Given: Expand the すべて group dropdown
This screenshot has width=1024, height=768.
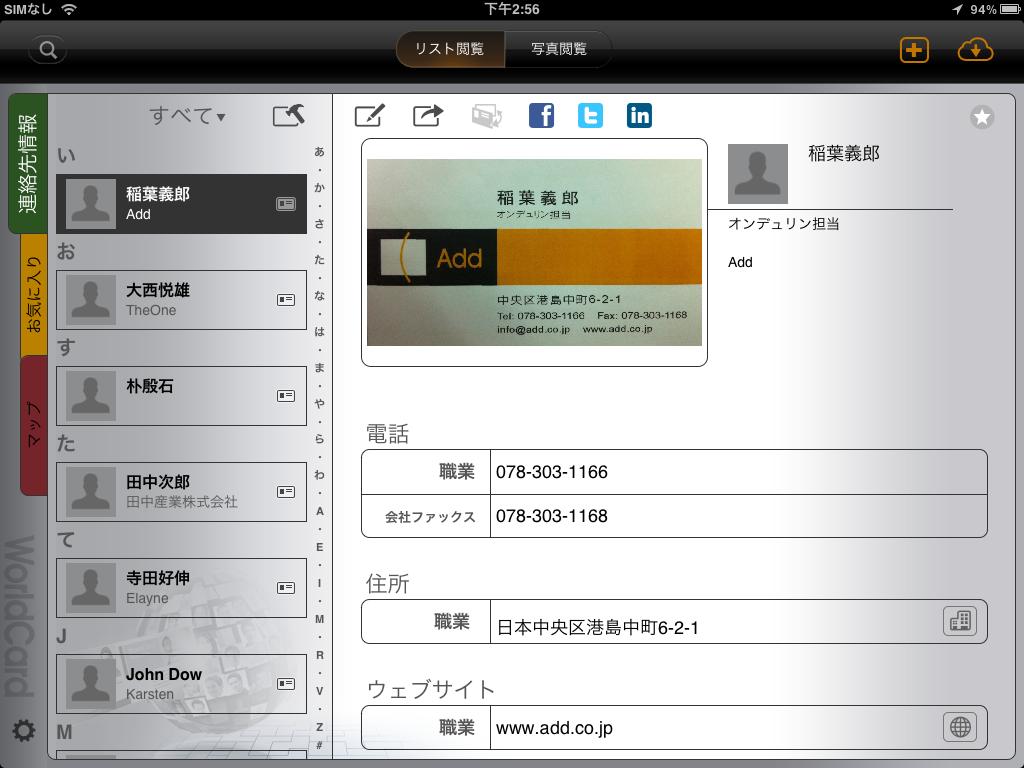Looking at the screenshot, I should [187, 116].
